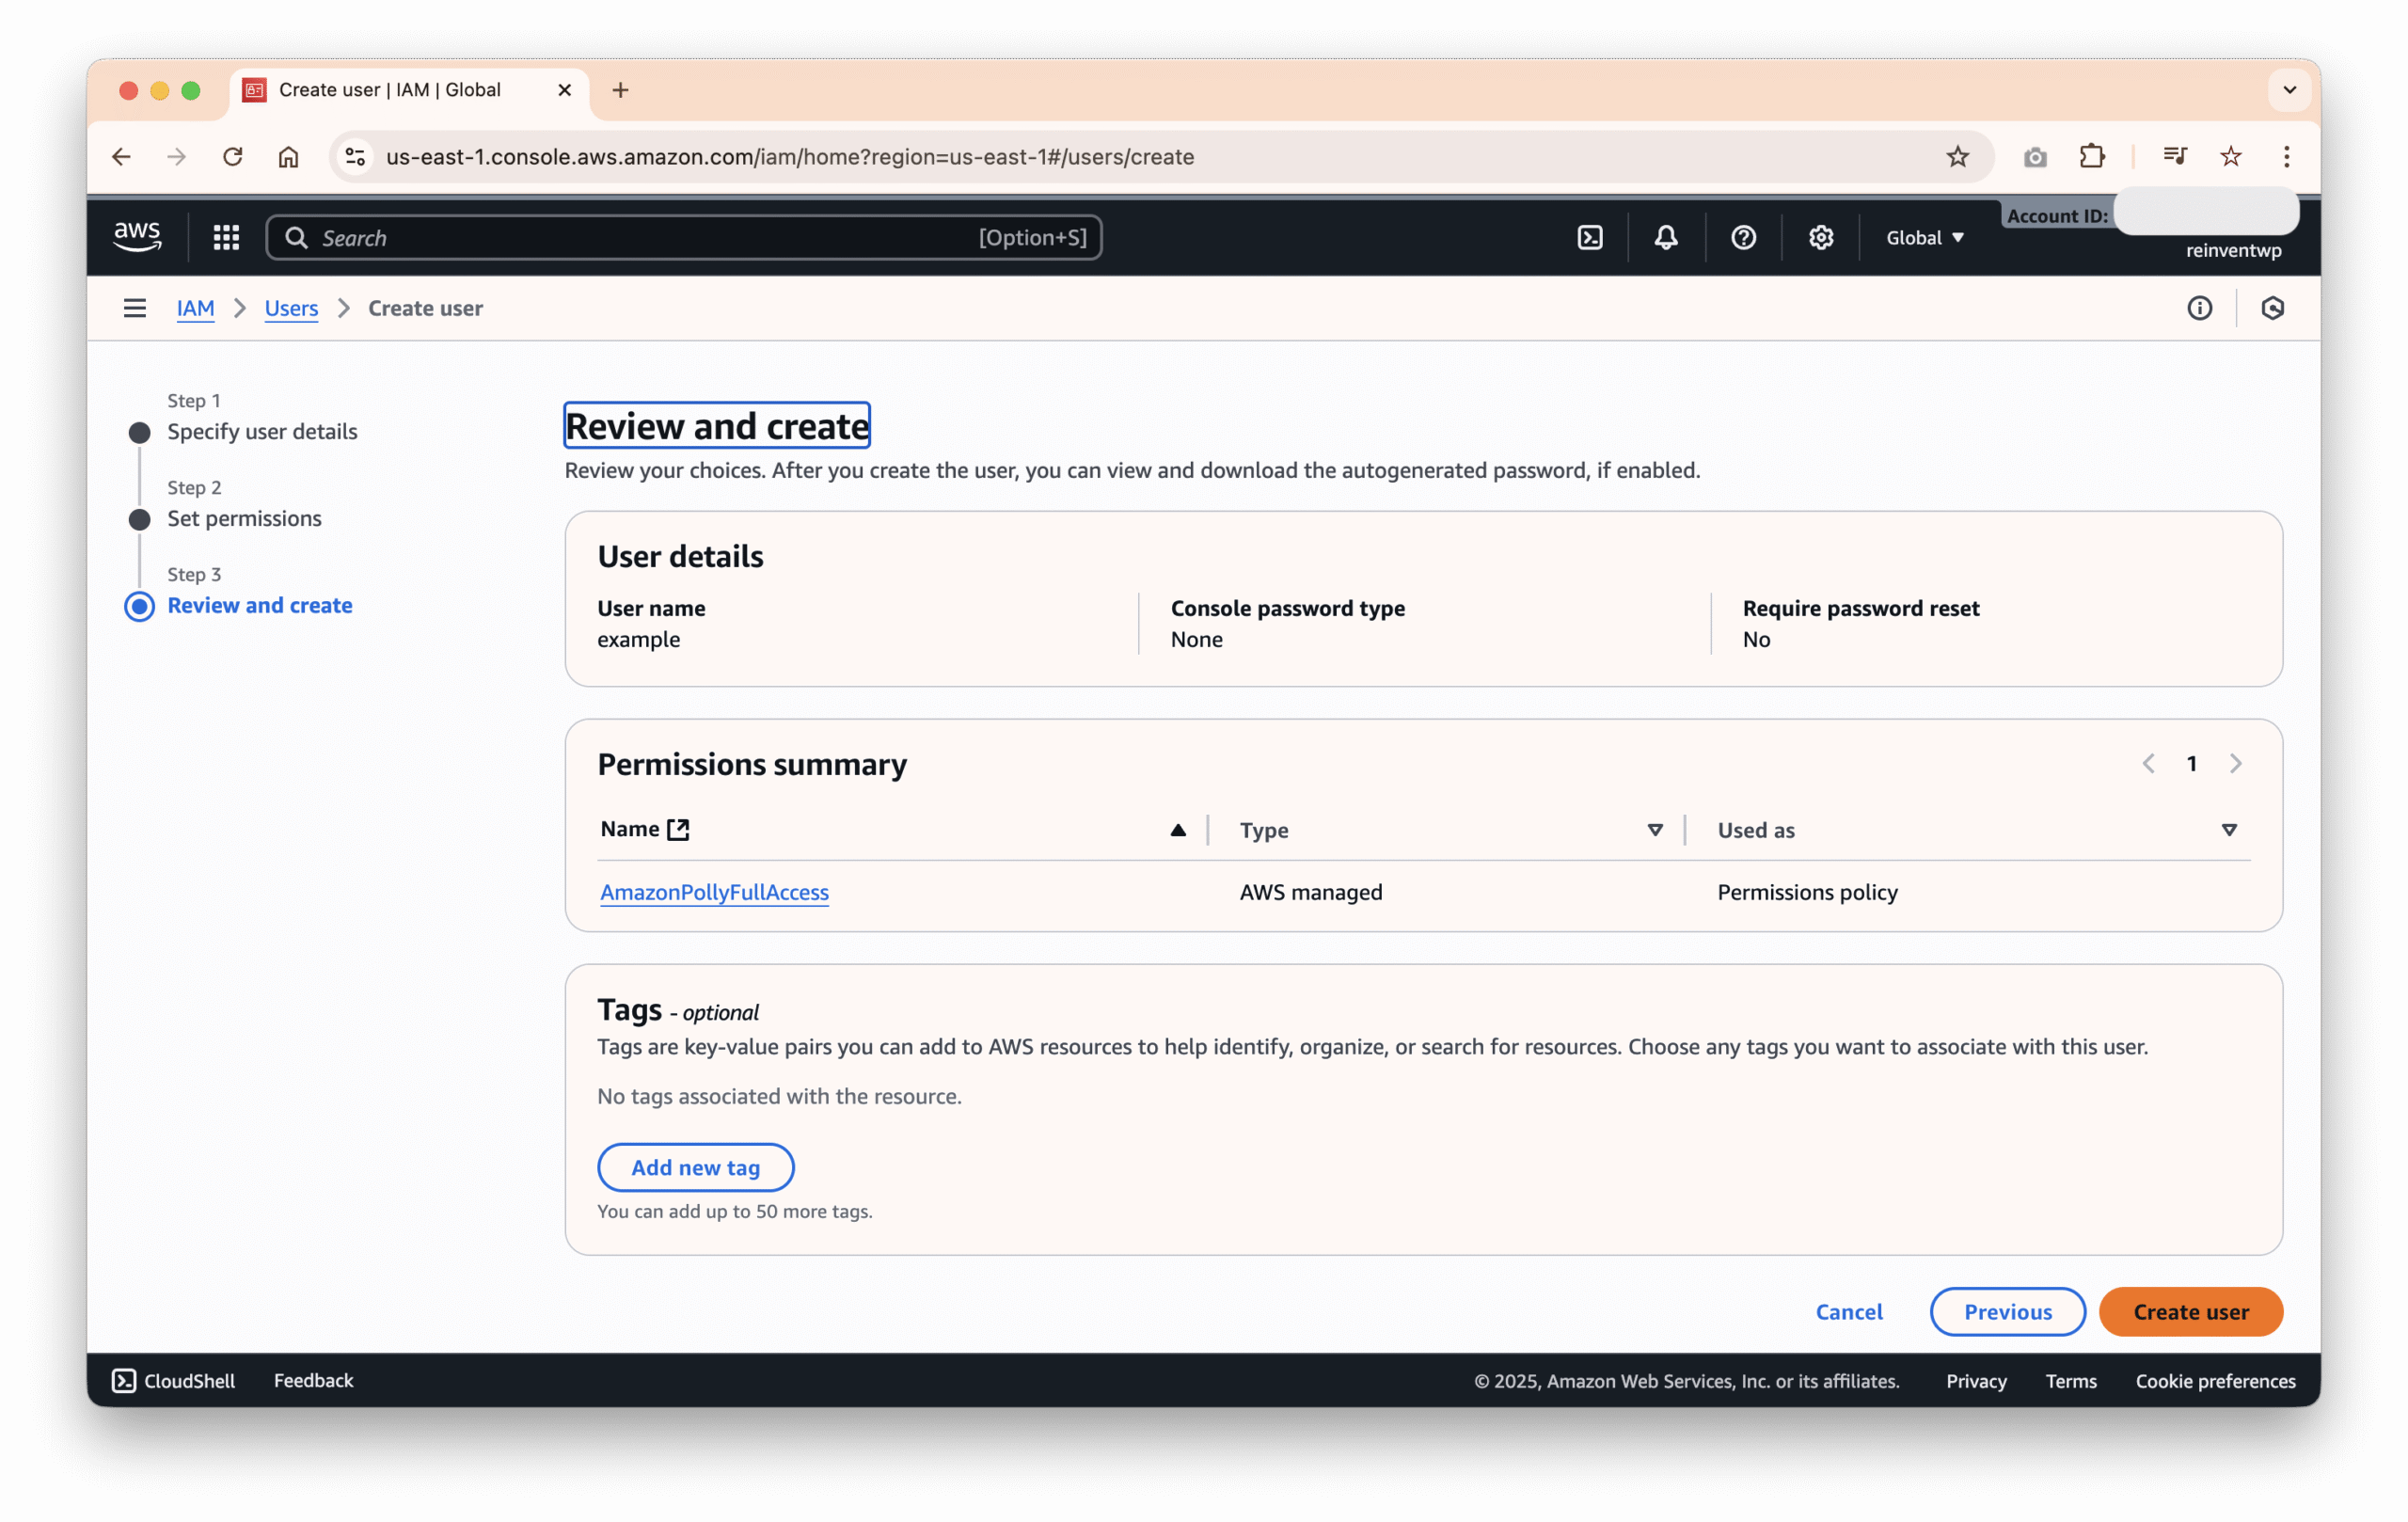Open settings gear in AWS header
The width and height of the screenshot is (2408, 1522).
pos(1820,237)
